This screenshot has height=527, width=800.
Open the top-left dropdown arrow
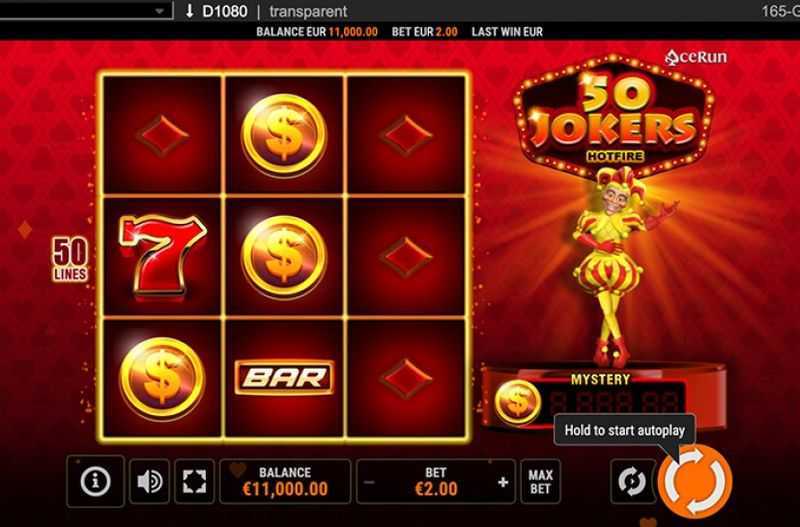(x=160, y=11)
